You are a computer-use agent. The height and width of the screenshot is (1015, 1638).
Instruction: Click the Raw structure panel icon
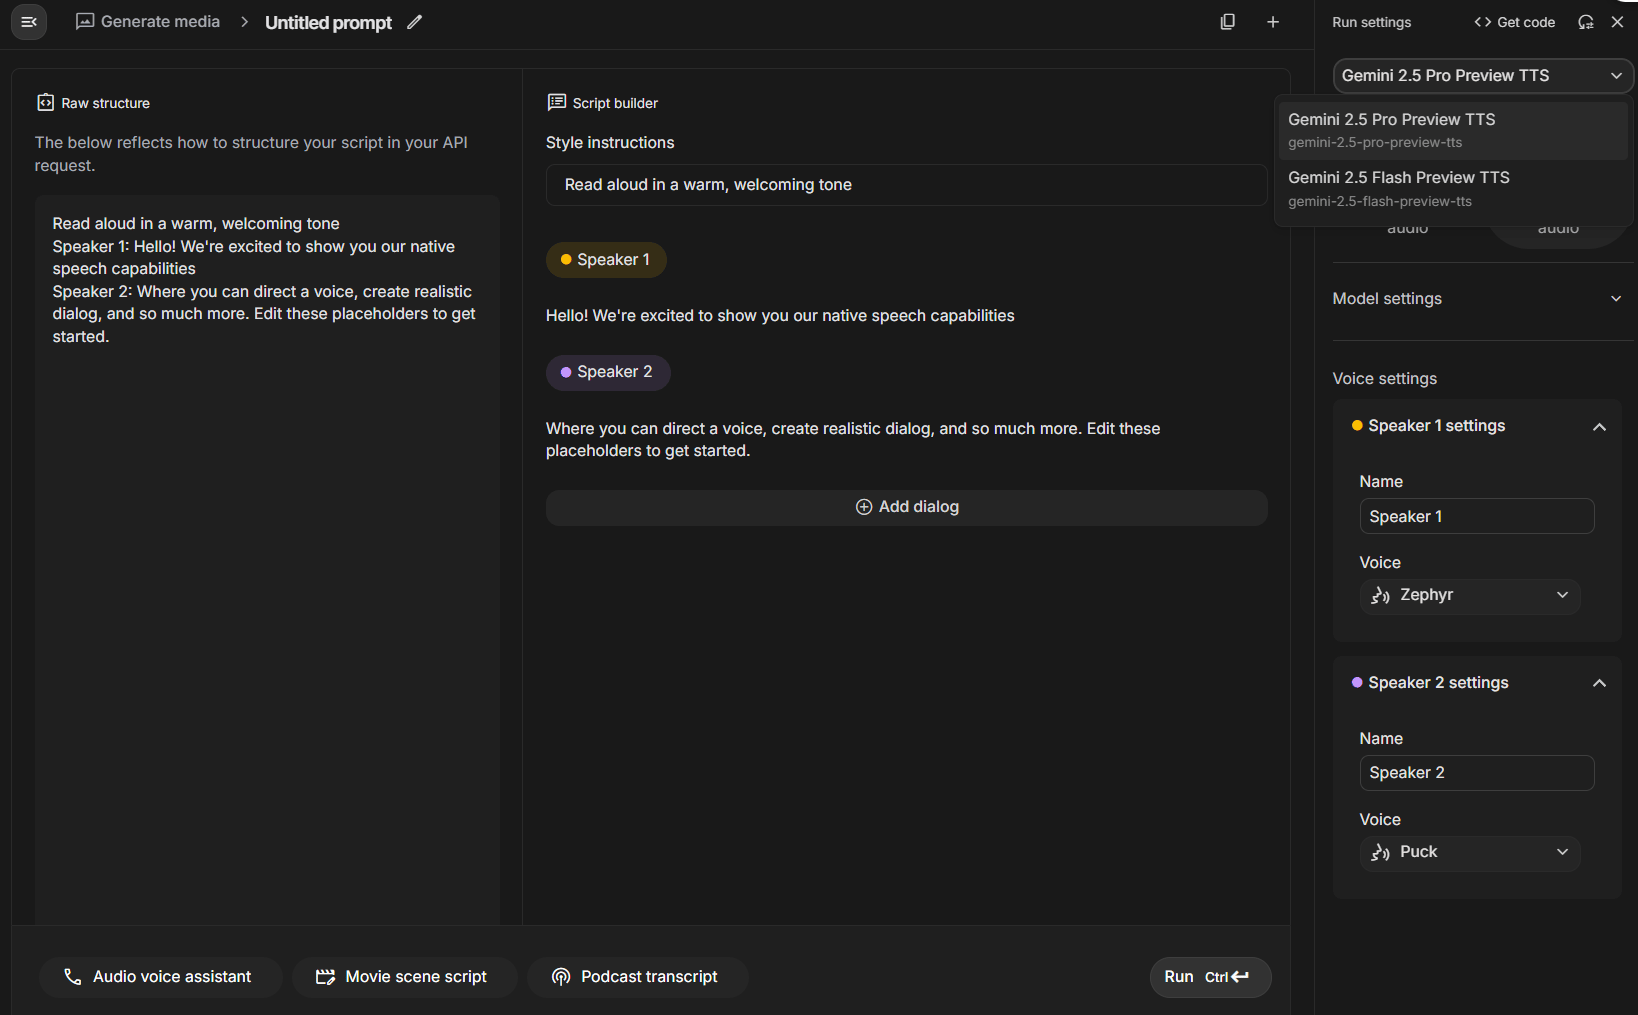pos(45,103)
